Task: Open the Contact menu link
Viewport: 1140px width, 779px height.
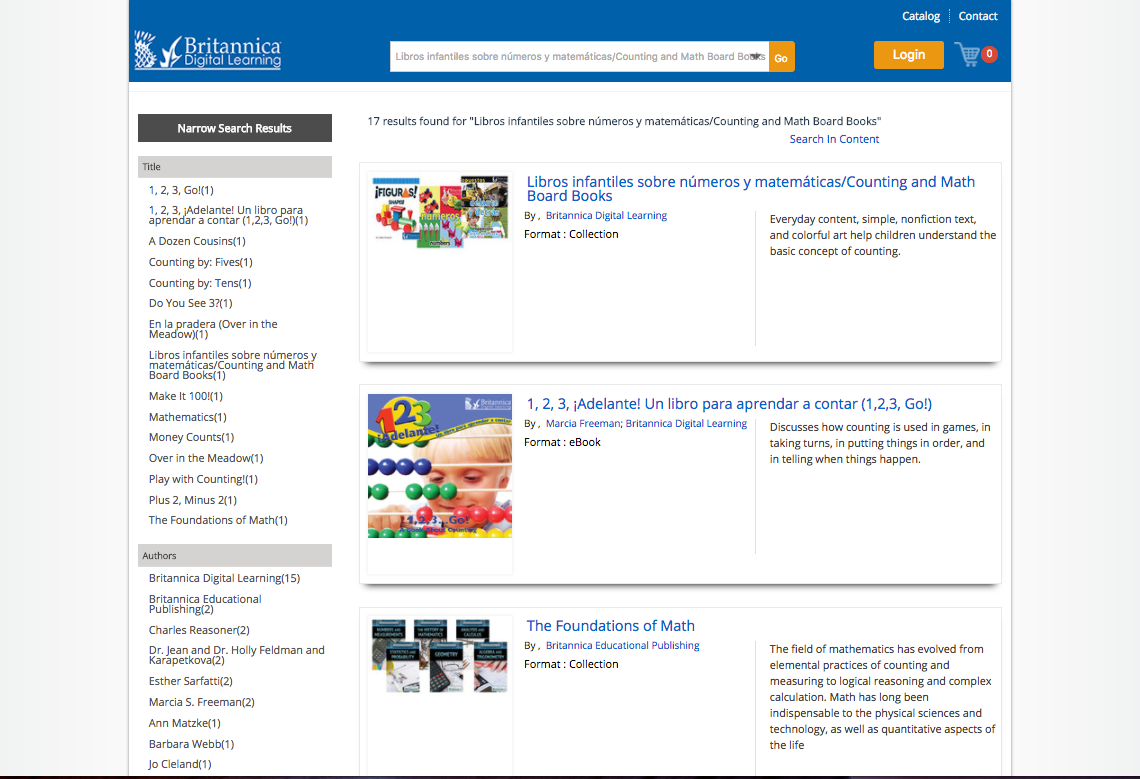Action: coord(978,16)
